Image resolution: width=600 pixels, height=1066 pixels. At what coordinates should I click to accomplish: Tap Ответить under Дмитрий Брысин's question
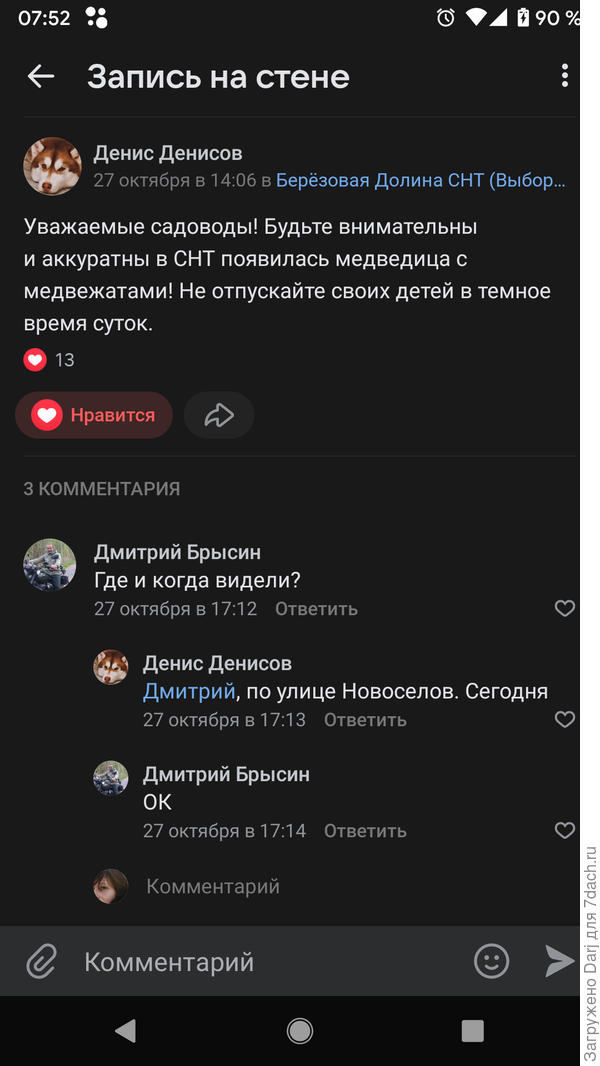click(316, 608)
